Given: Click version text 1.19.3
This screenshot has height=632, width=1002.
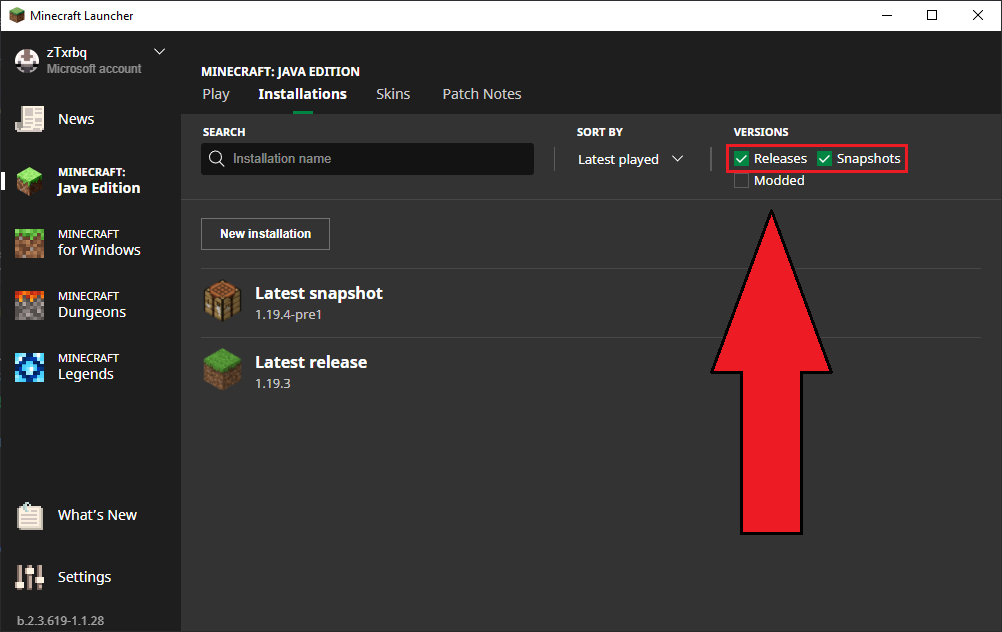Looking at the screenshot, I should click(x=273, y=383).
